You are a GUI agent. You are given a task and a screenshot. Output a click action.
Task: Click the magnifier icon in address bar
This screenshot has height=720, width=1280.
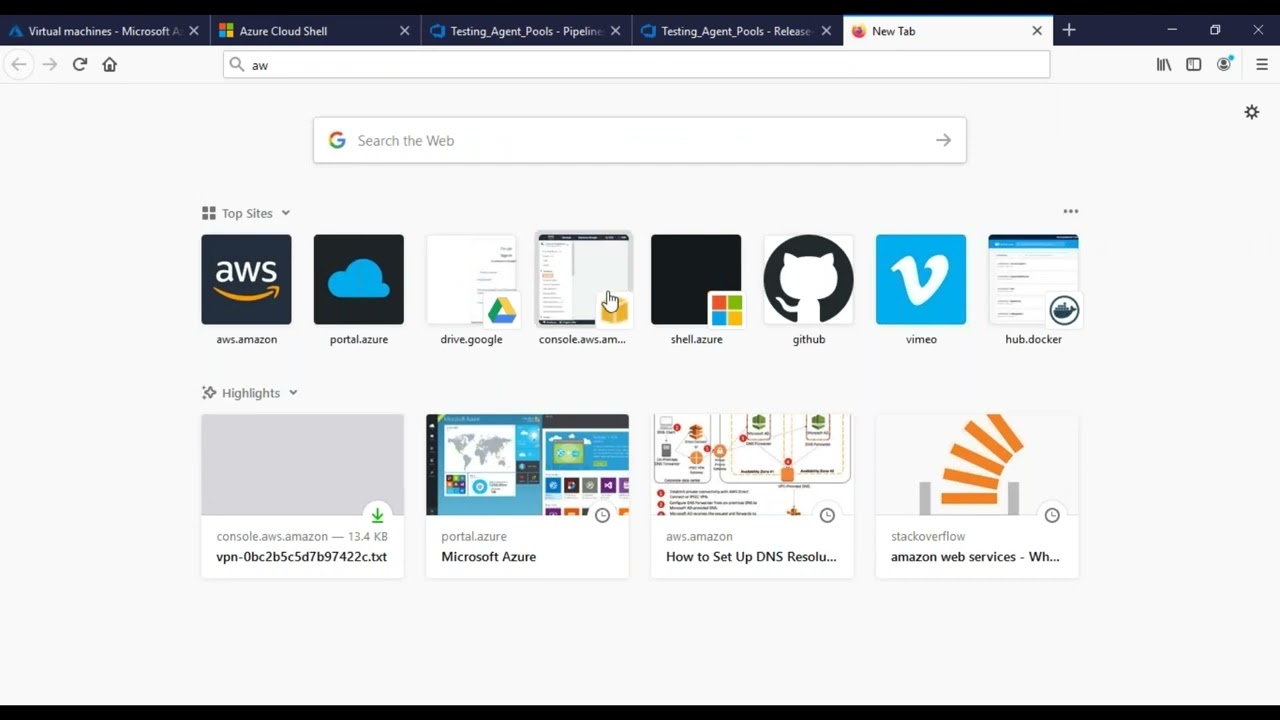[x=237, y=65]
